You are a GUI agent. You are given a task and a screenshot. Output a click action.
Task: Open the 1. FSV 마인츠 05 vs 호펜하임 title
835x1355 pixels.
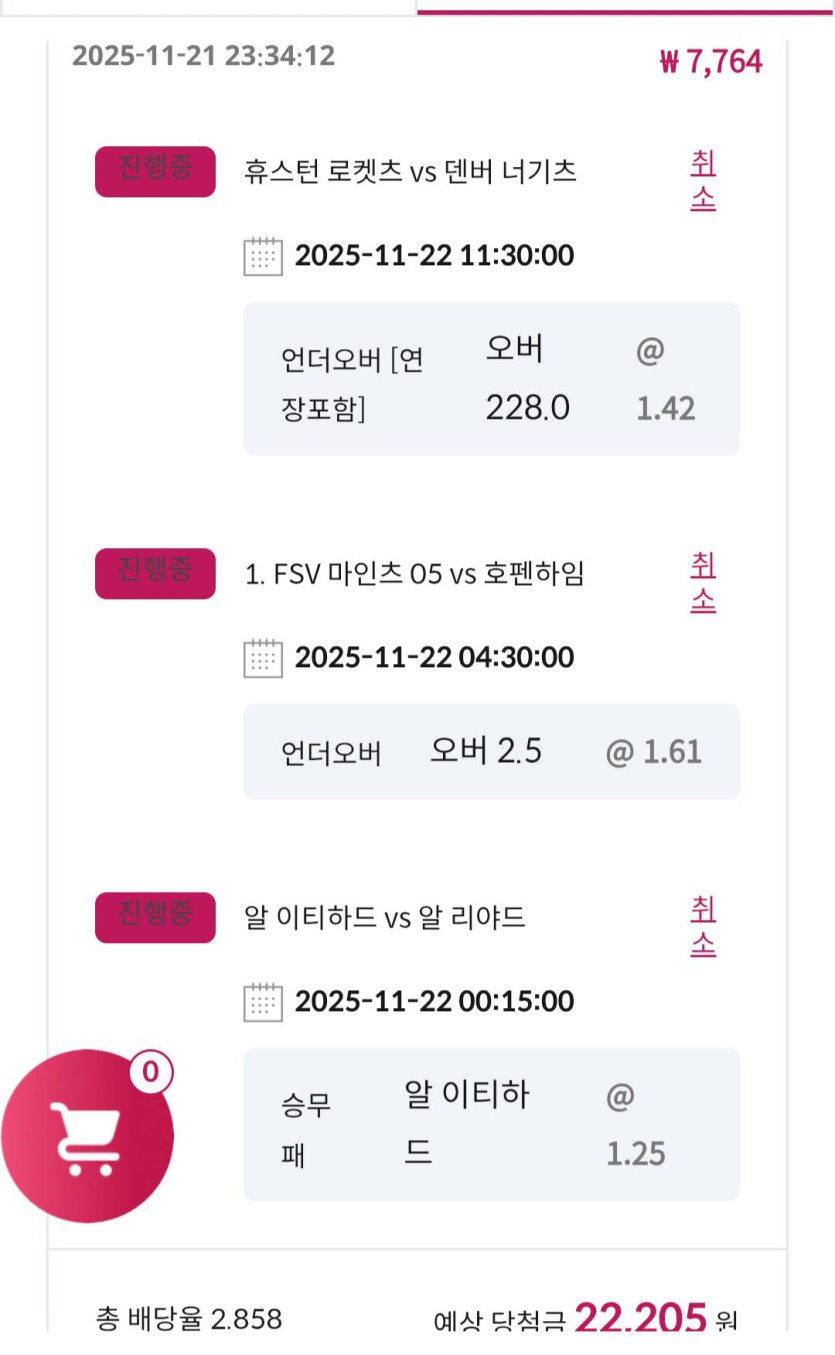pyautogui.click(x=414, y=574)
